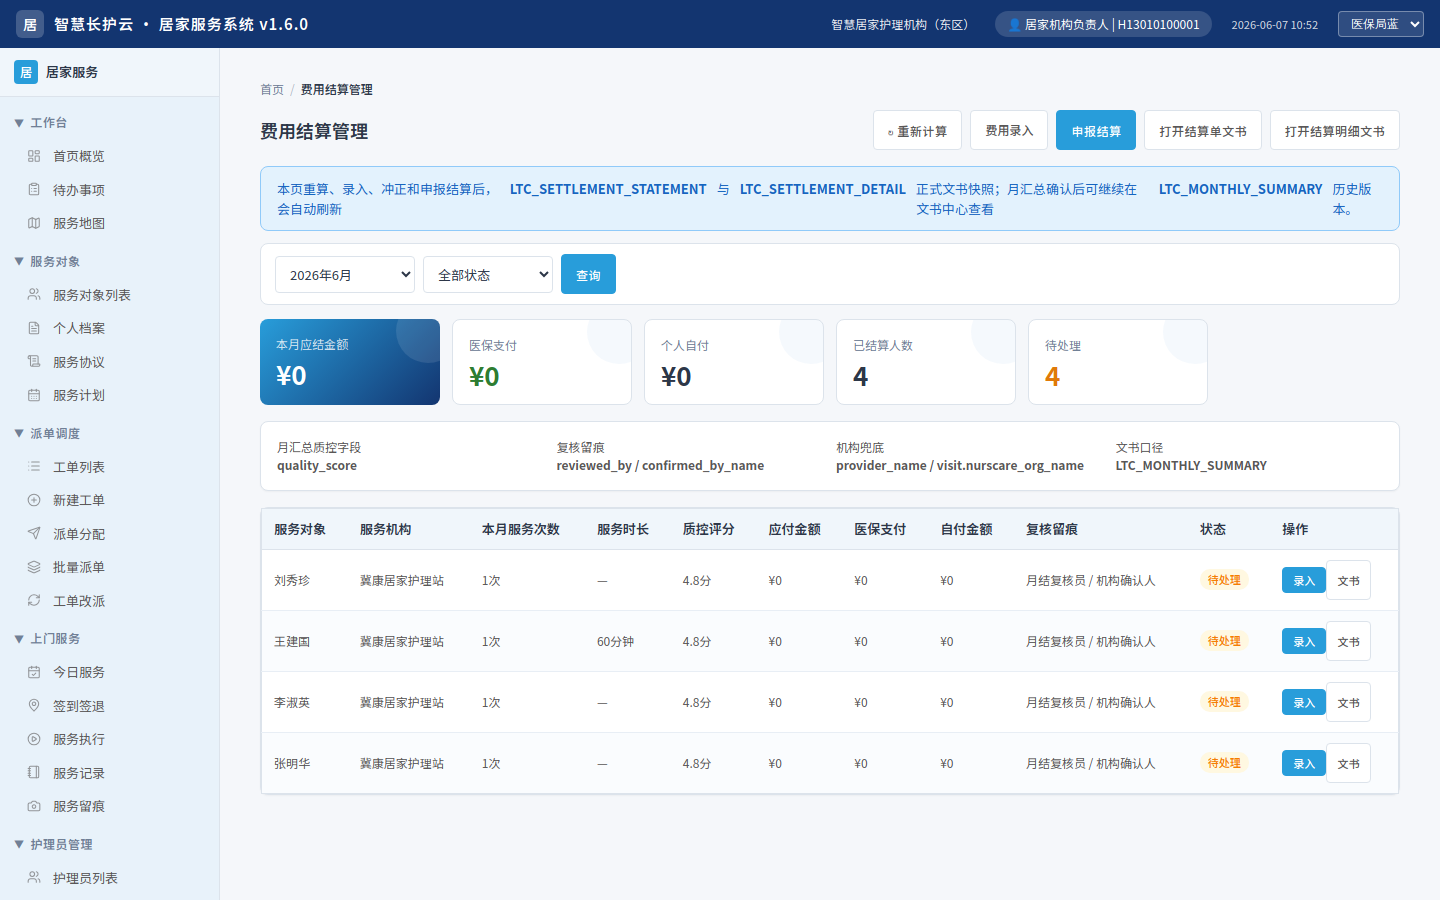
Task: Click 文书 button in 李淑英 row
Action: 1348,702
